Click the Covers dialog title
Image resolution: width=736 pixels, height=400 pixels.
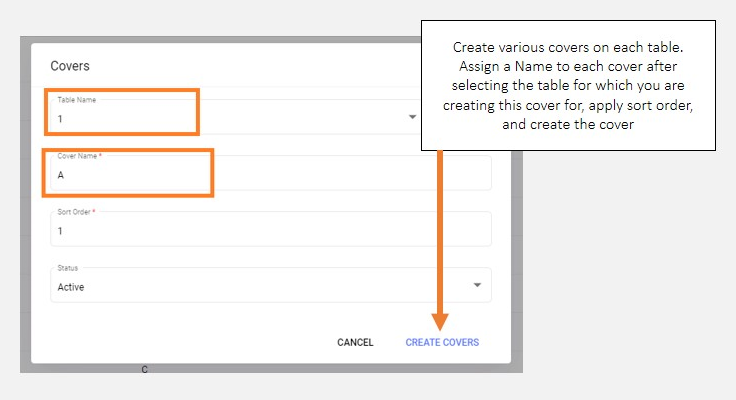70,66
